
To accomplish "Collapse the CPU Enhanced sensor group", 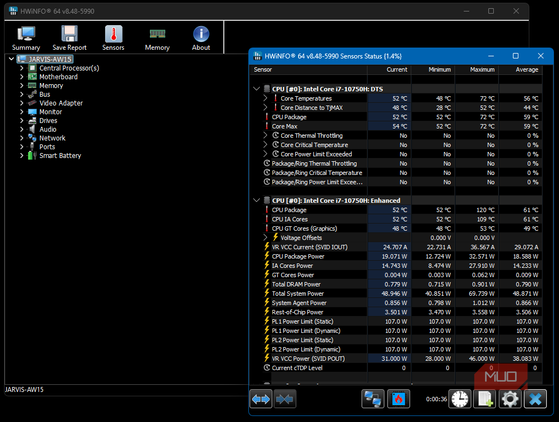I will click(256, 200).
